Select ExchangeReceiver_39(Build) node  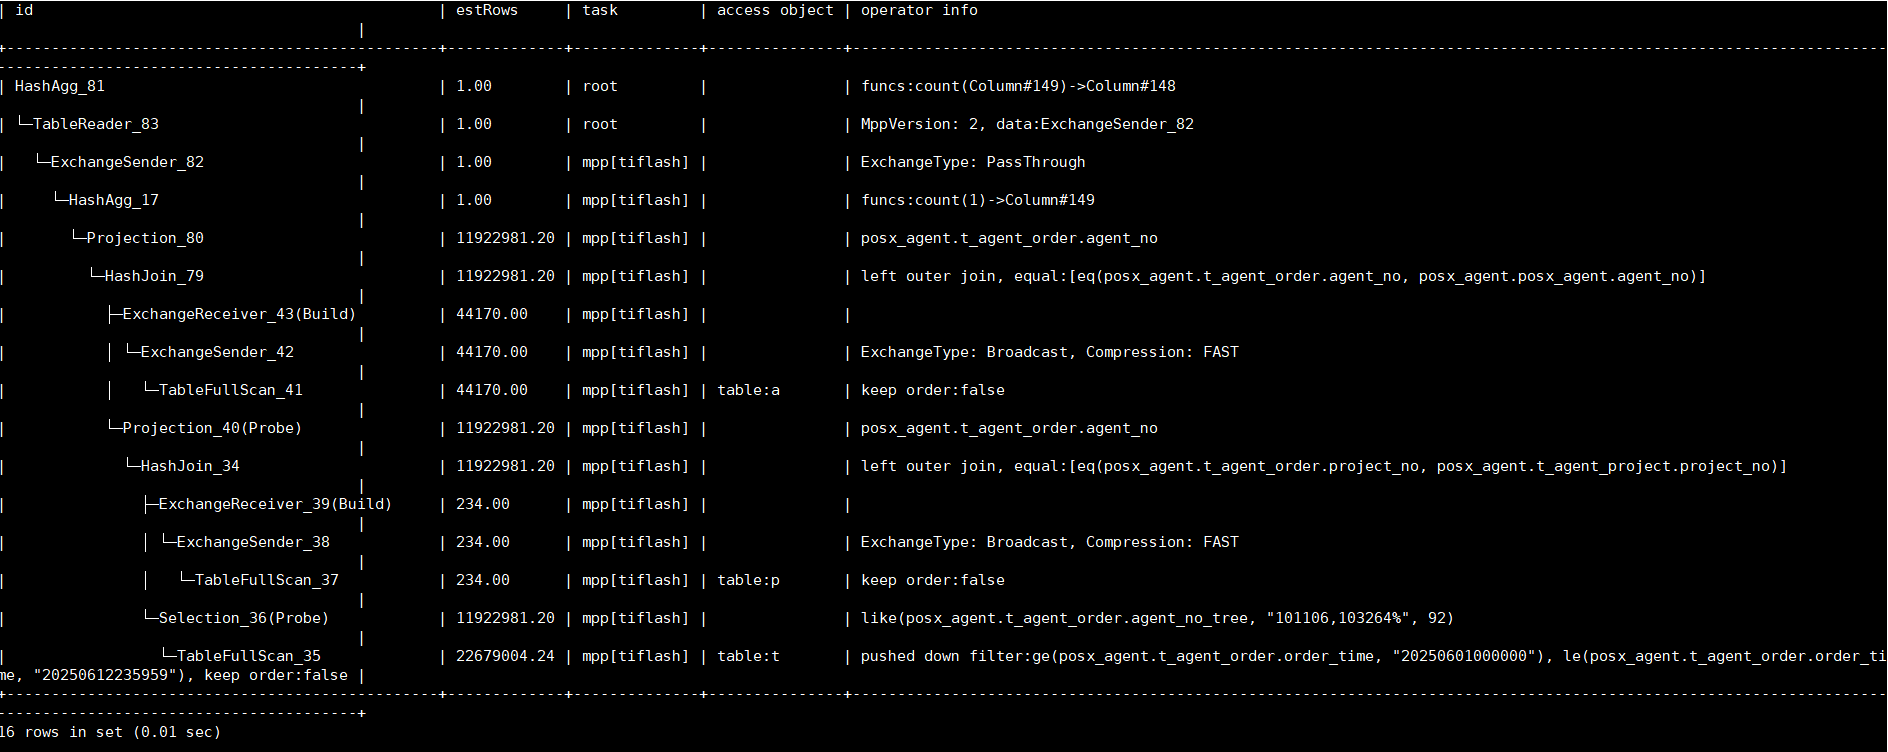275,504
